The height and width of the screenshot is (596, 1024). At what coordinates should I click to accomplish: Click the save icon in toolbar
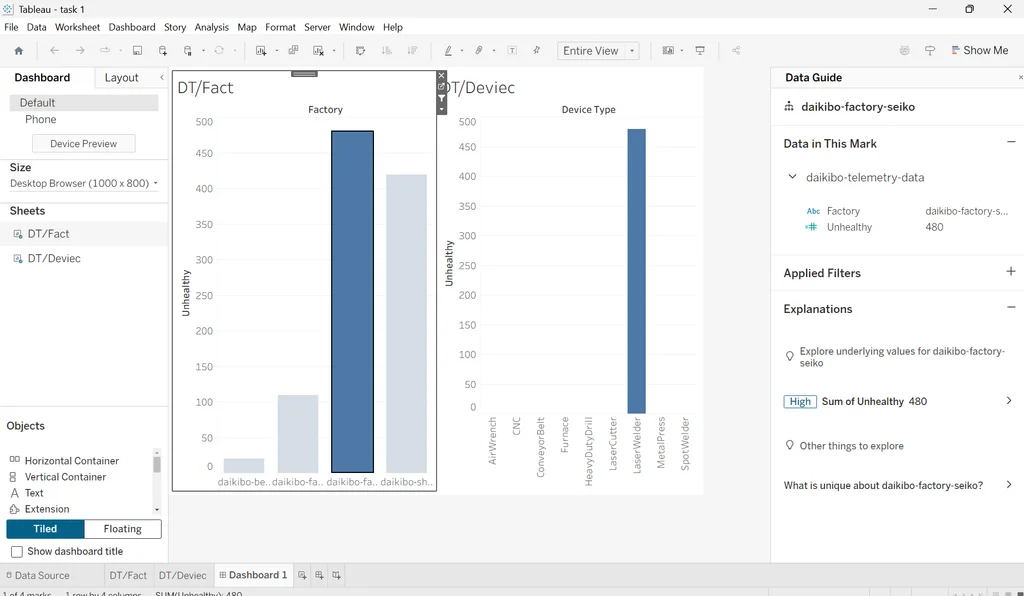coord(137,50)
